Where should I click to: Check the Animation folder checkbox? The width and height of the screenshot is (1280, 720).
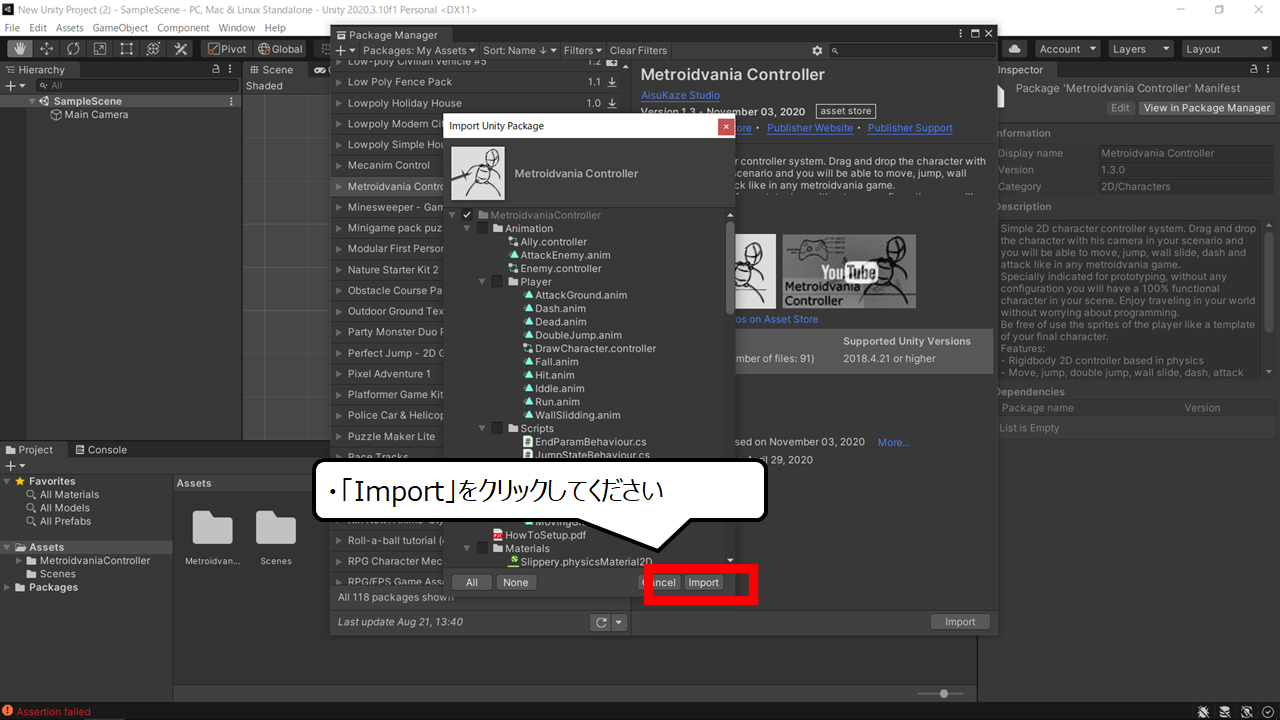(x=482, y=228)
